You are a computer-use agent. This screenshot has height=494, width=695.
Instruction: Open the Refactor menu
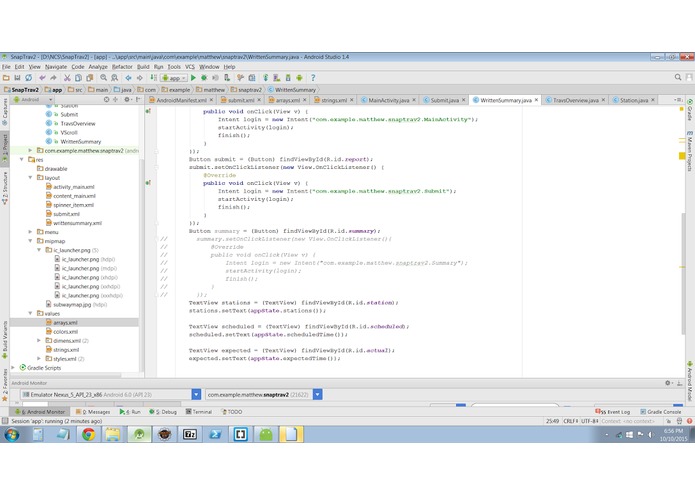click(x=122, y=67)
